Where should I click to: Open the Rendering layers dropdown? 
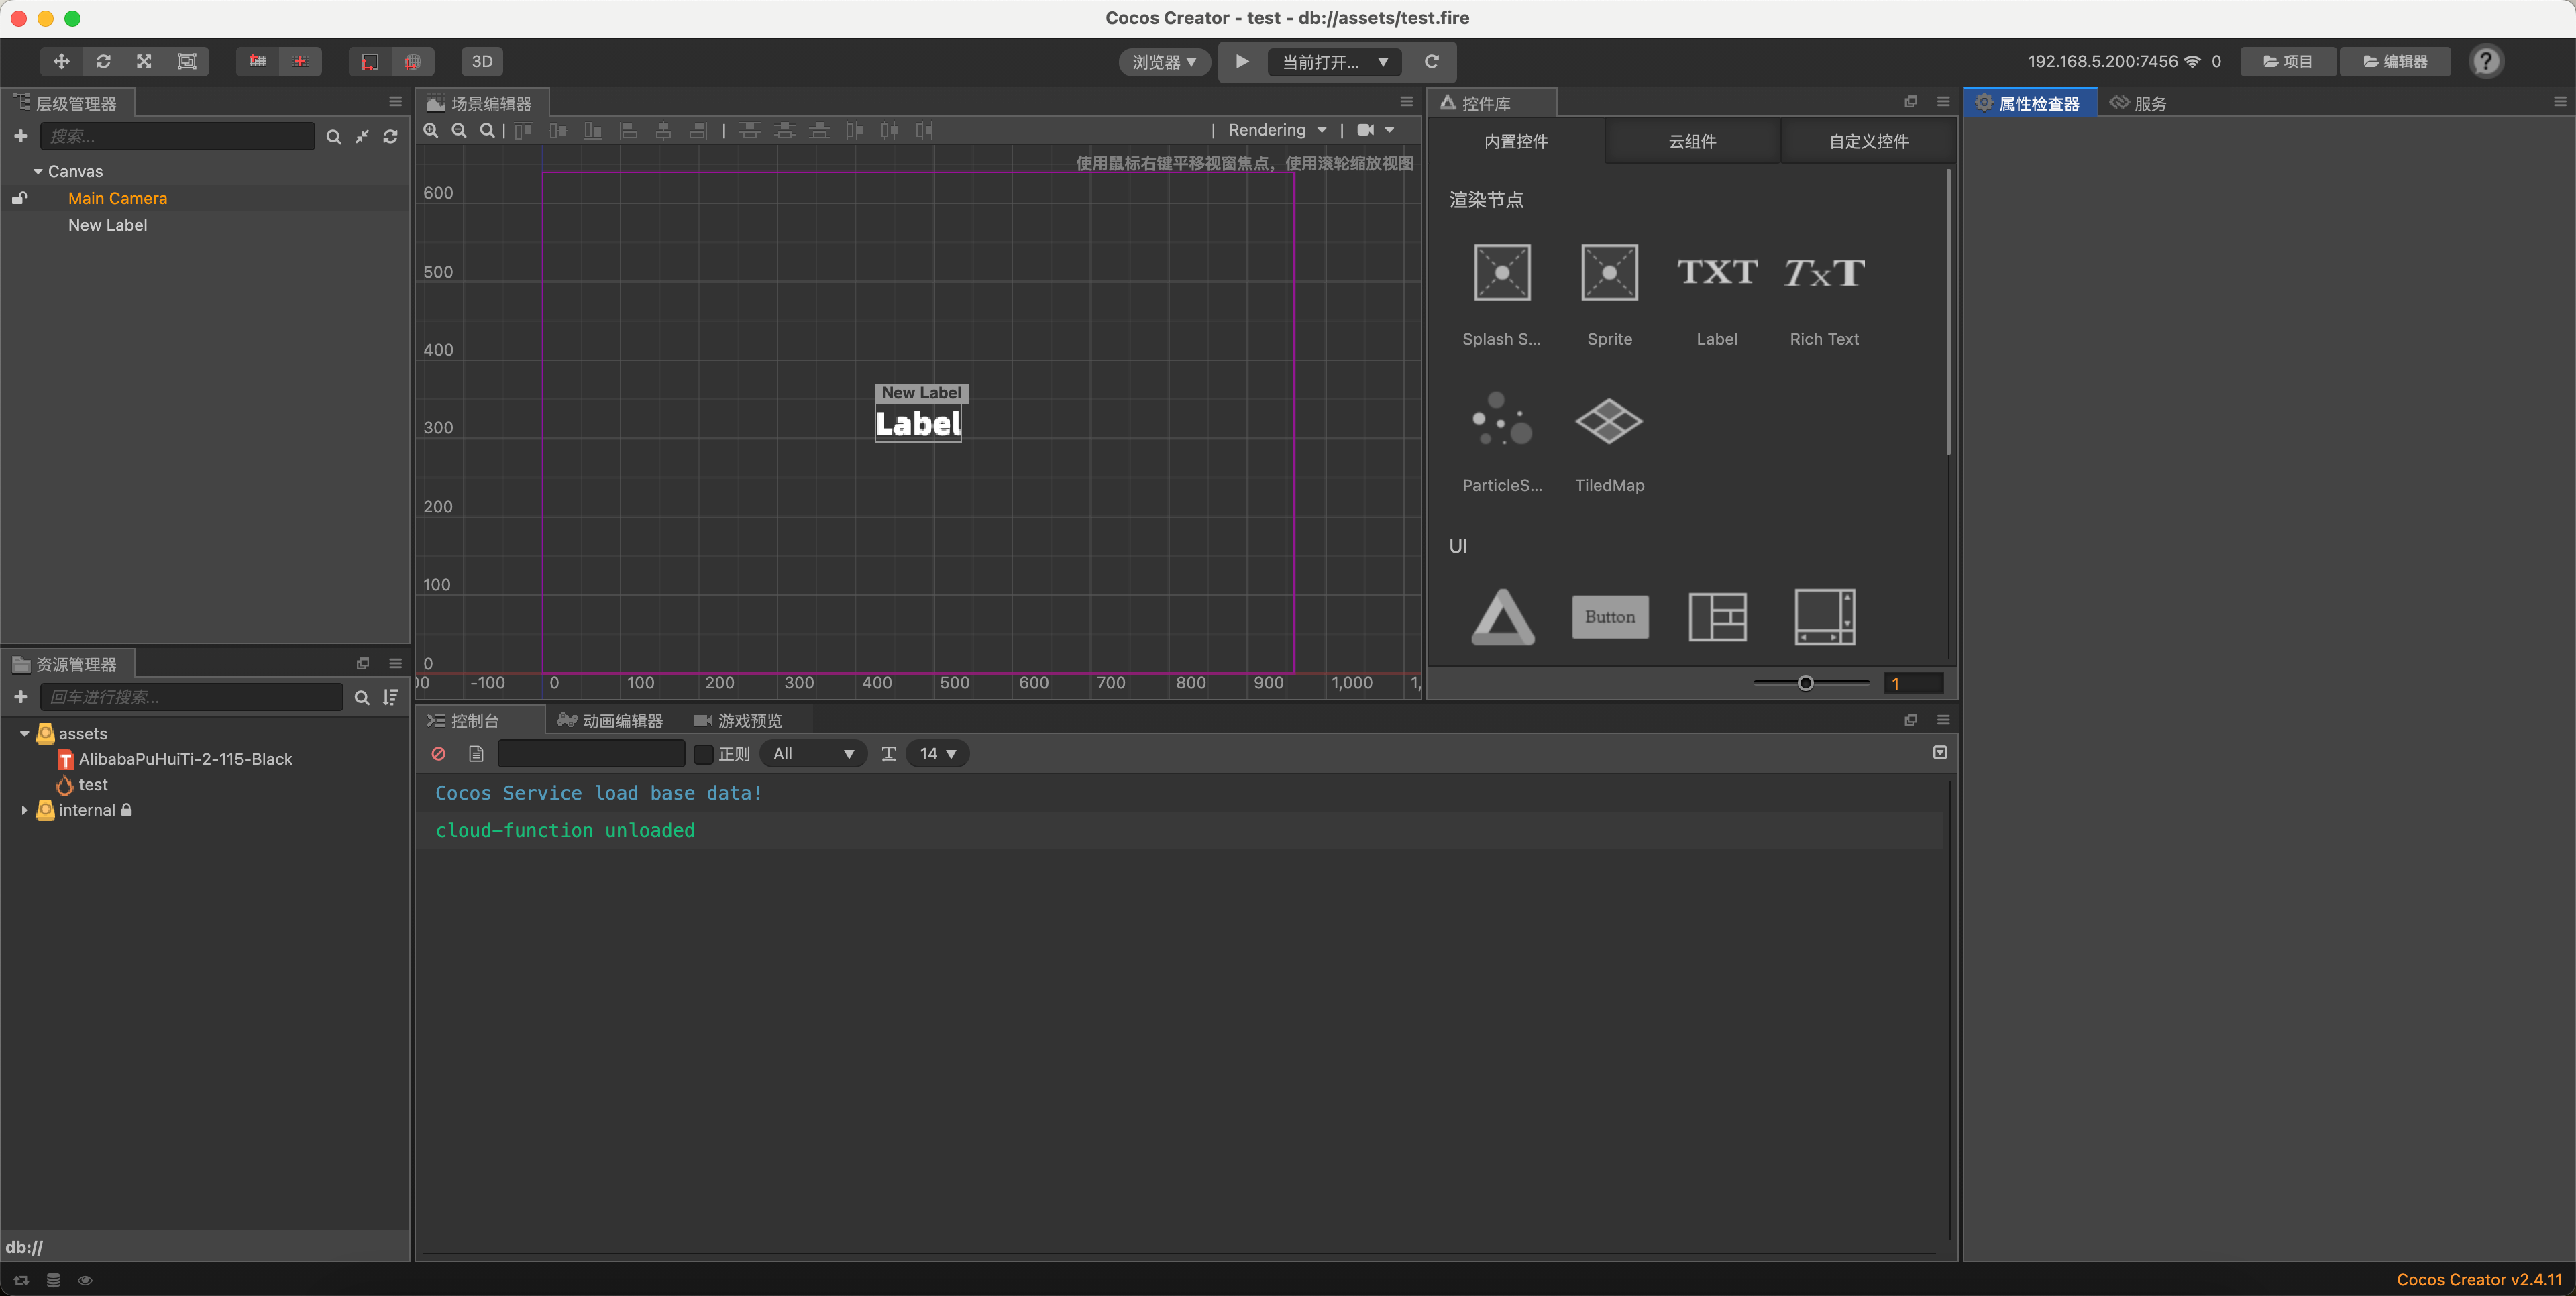(1276, 129)
